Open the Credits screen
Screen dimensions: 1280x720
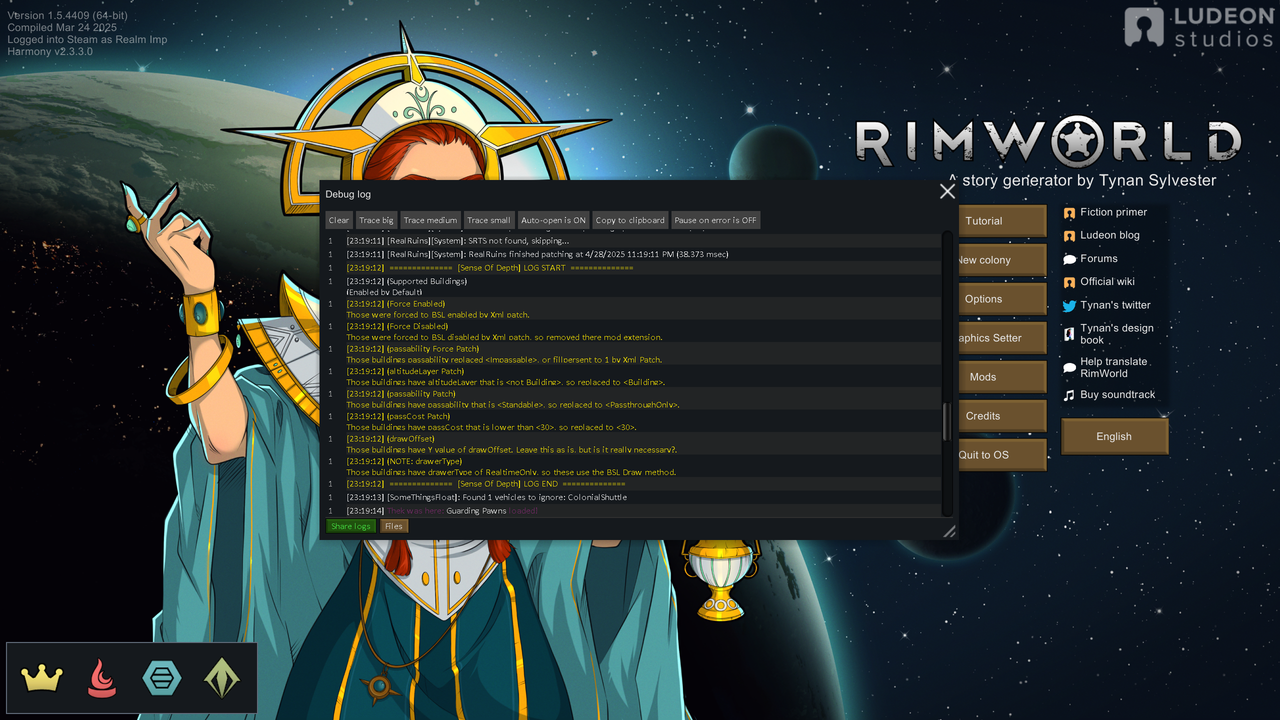(1002, 416)
